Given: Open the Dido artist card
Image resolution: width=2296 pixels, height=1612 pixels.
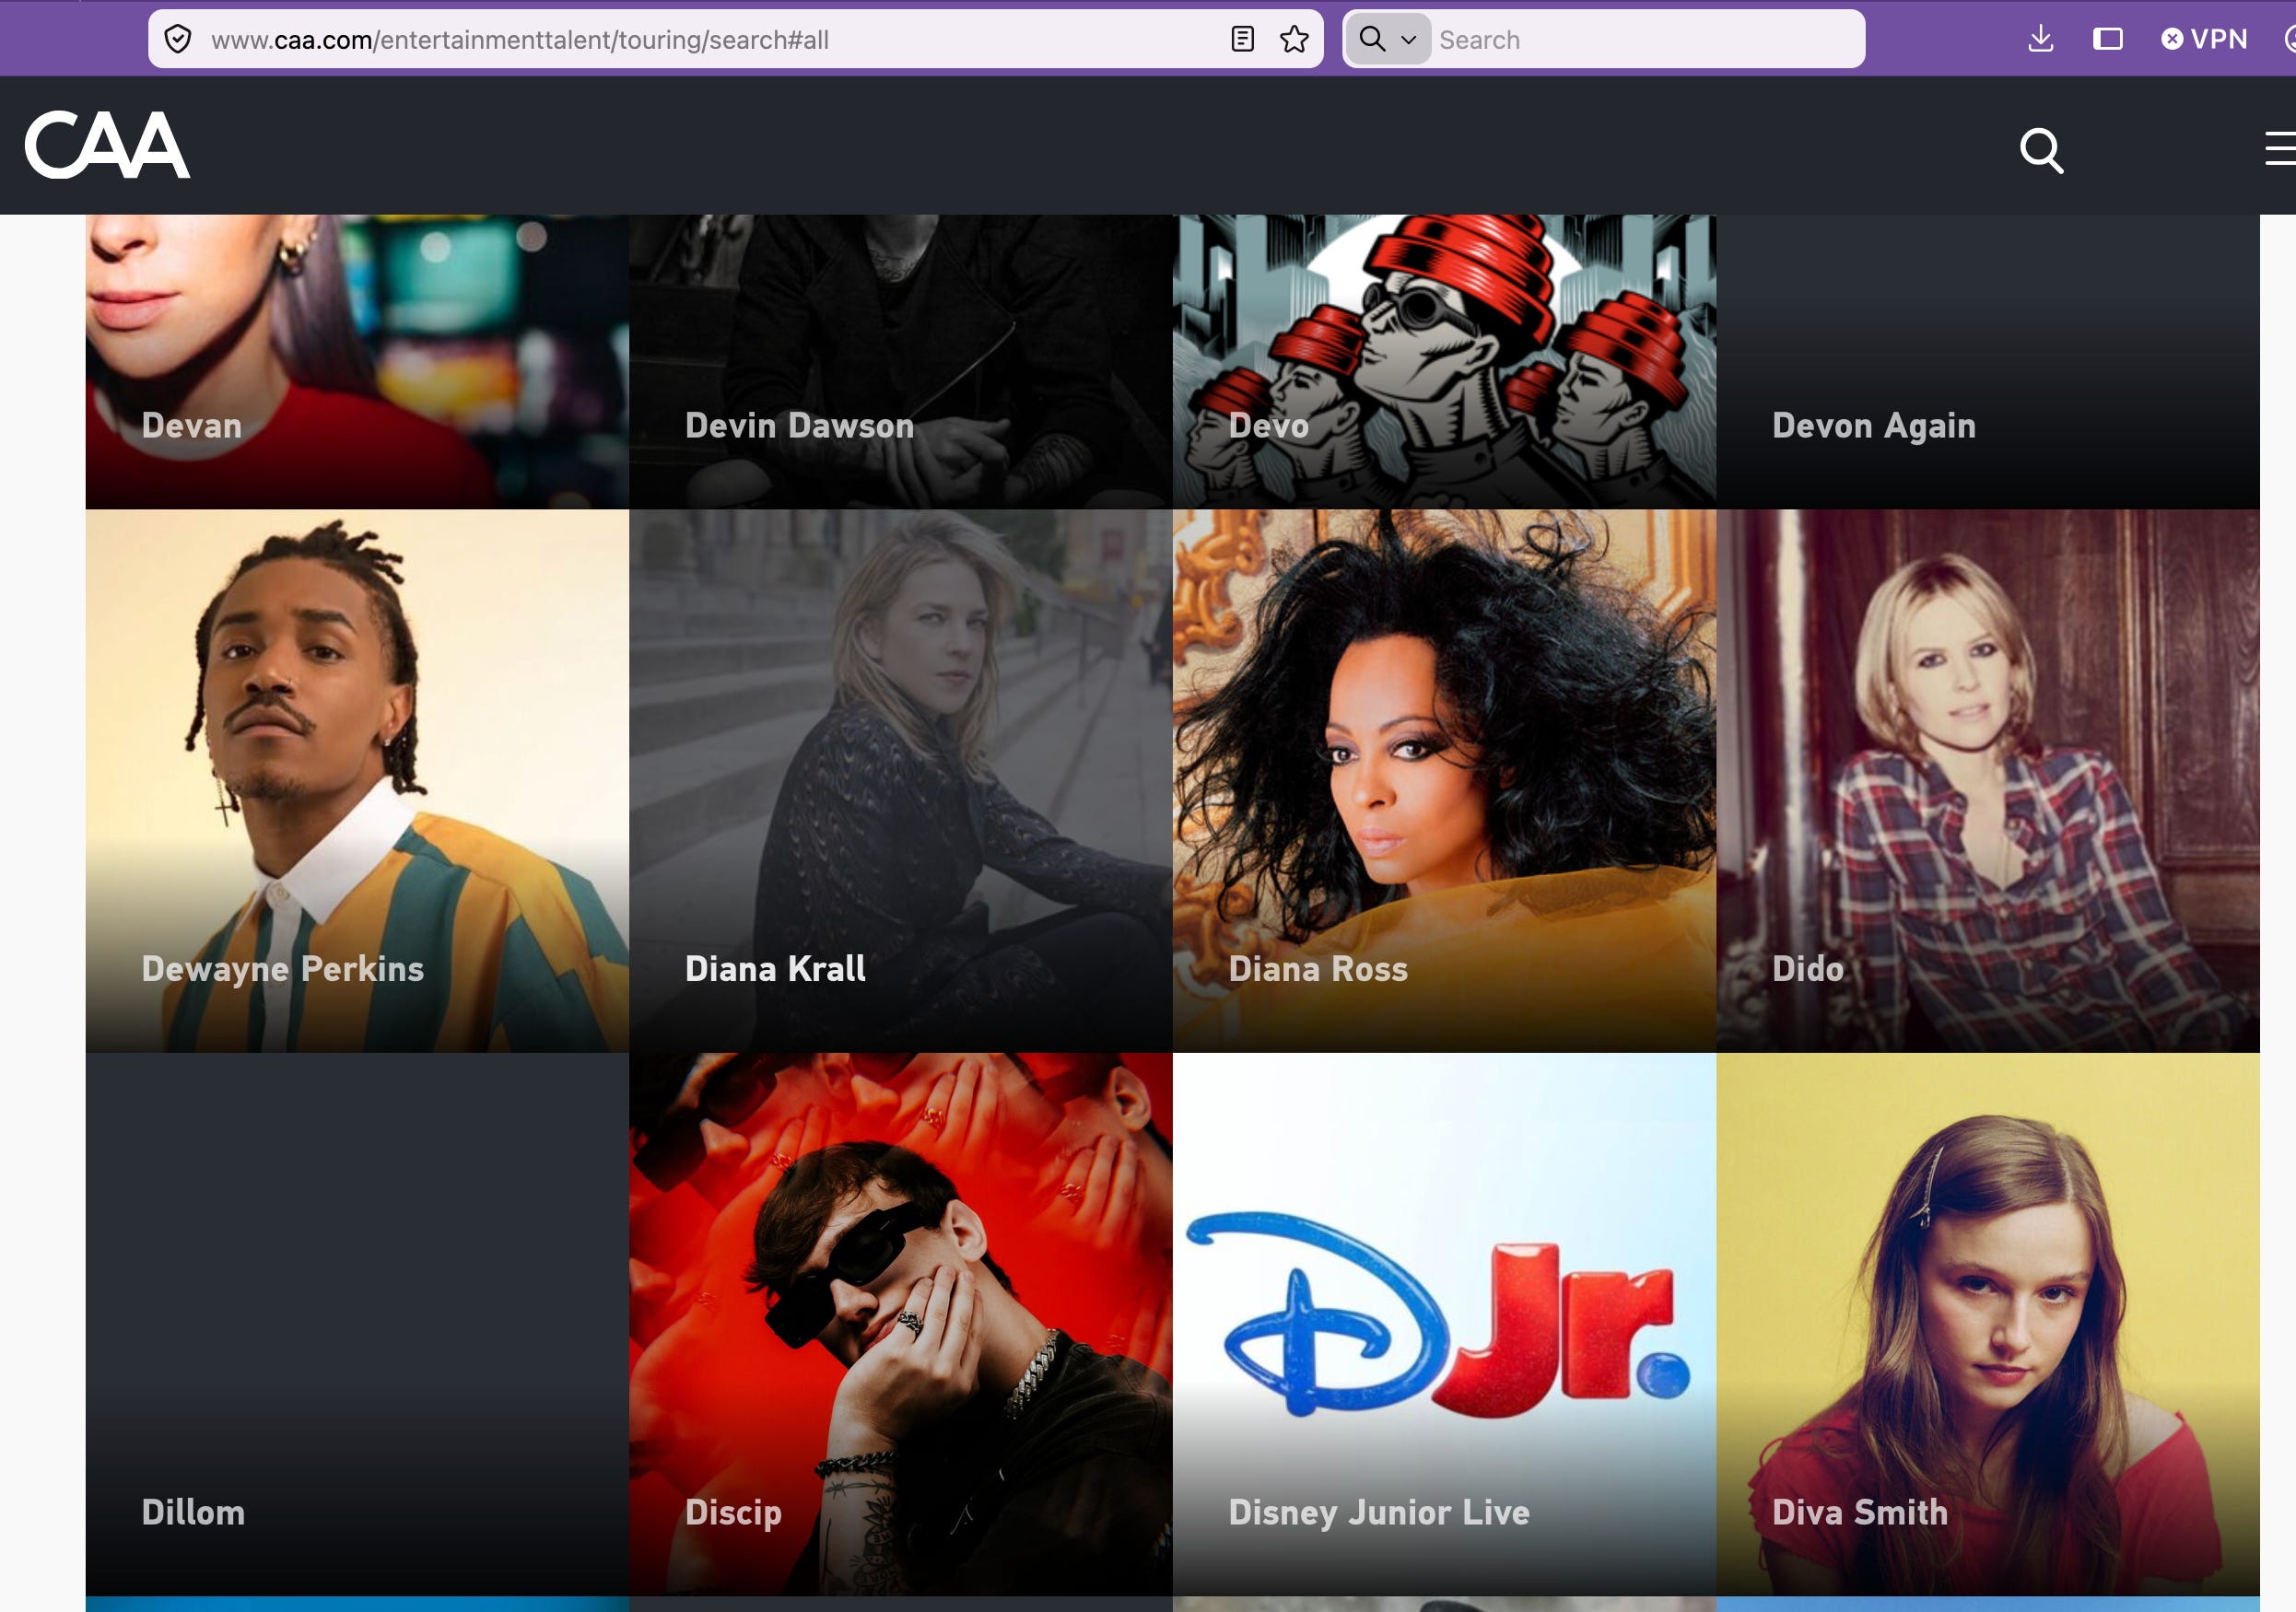Looking at the screenshot, I should pyautogui.click(x=1988, y=781).
